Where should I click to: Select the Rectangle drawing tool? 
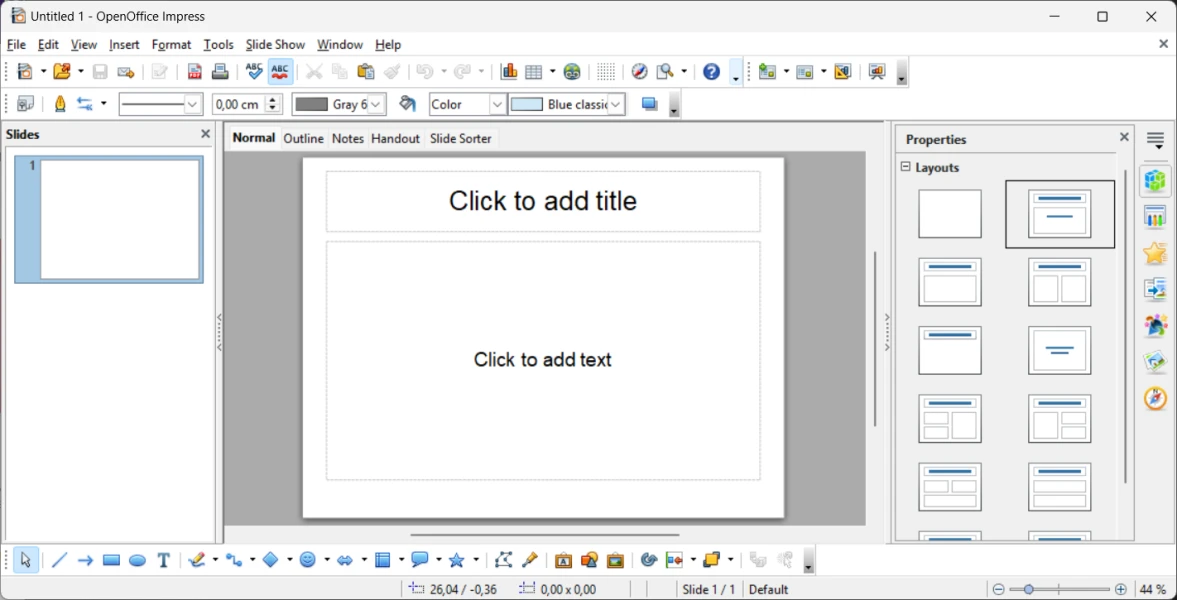point(111,561)
